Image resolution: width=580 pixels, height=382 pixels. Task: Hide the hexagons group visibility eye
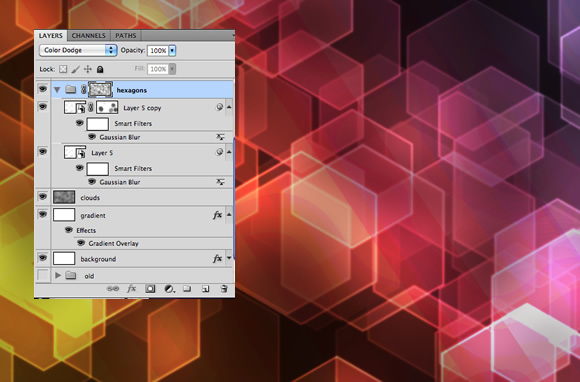click(x=43, y=89)
